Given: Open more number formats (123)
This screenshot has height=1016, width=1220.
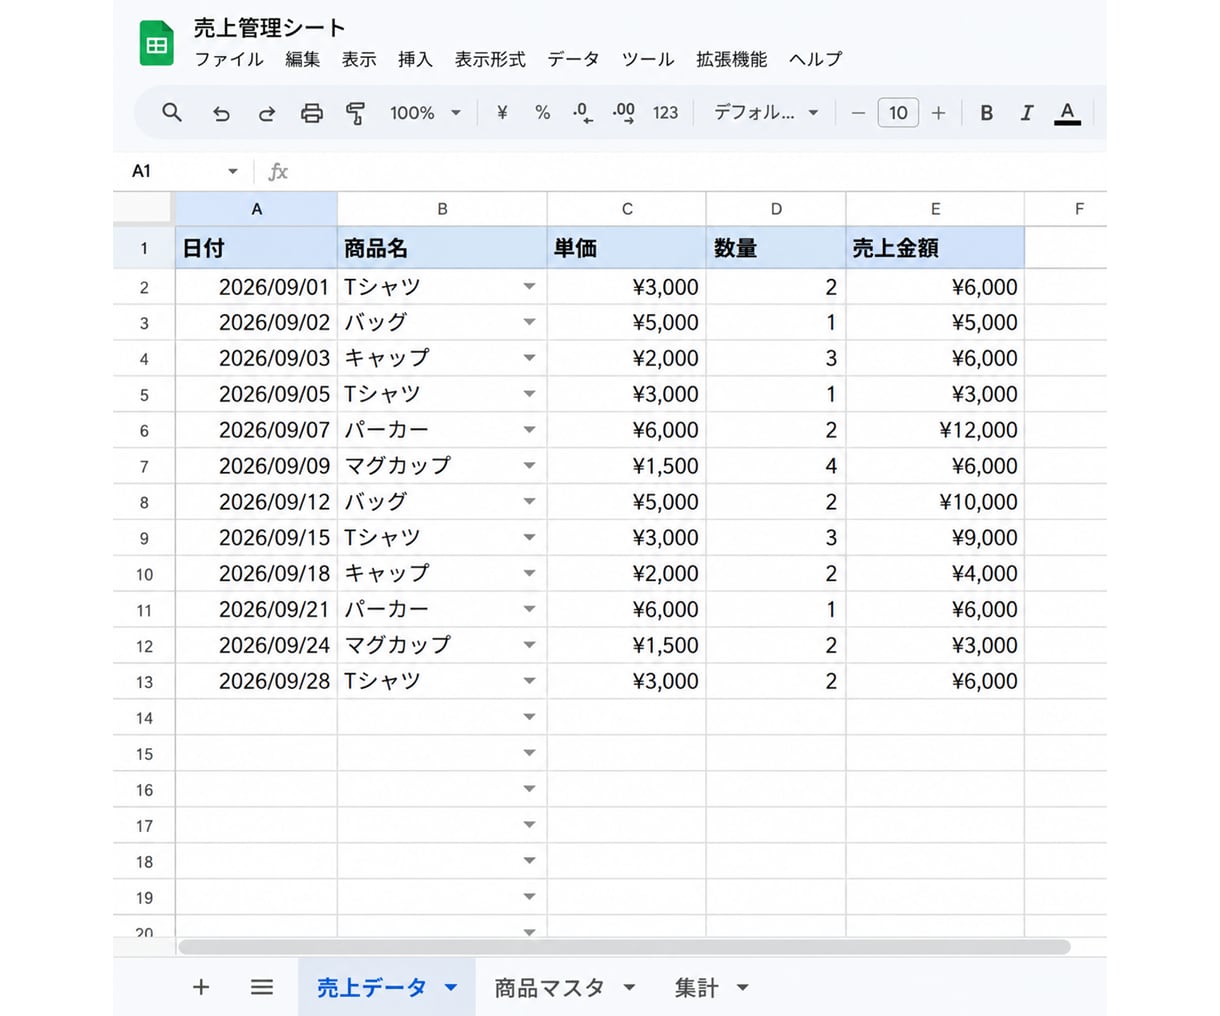Looking at the screenshot, I should click(665, 113).
